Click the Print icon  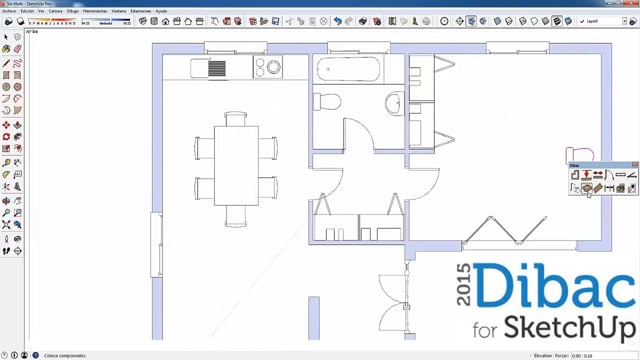click(x=363, y=21)
